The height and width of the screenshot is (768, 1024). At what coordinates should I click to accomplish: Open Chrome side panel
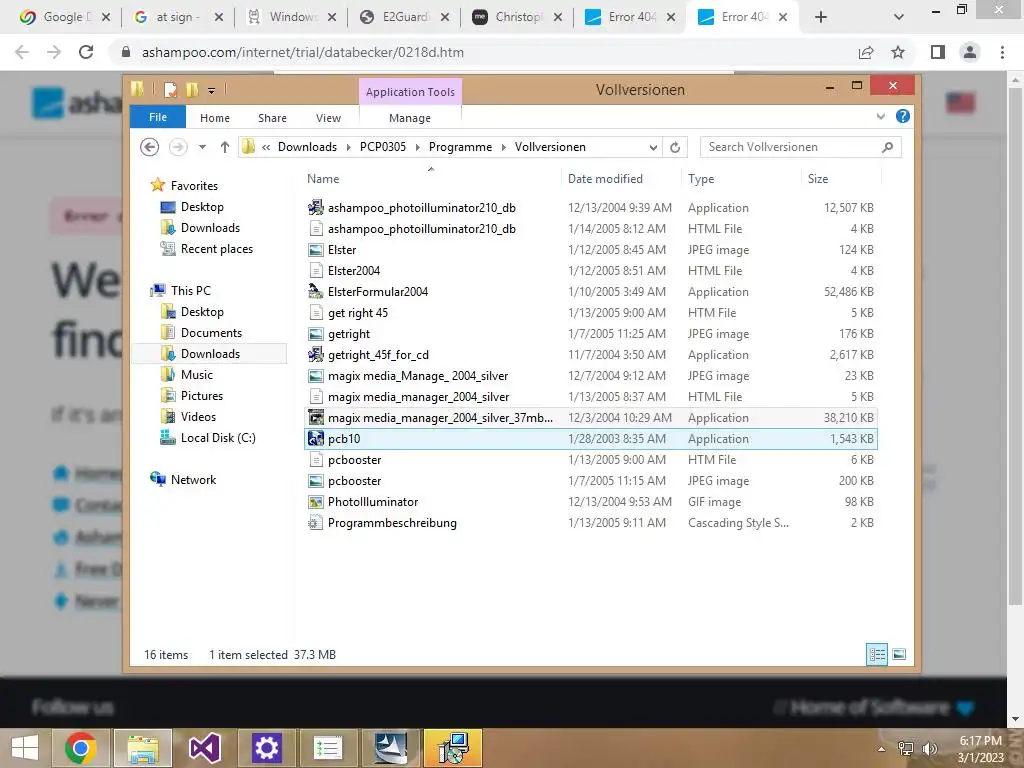pos(938,52)
